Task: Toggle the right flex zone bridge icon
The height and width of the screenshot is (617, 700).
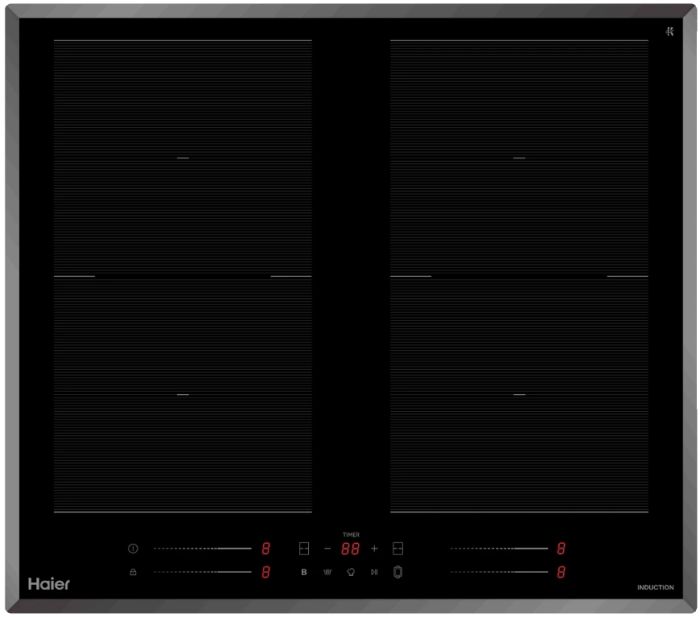Action: coord(397,549)
